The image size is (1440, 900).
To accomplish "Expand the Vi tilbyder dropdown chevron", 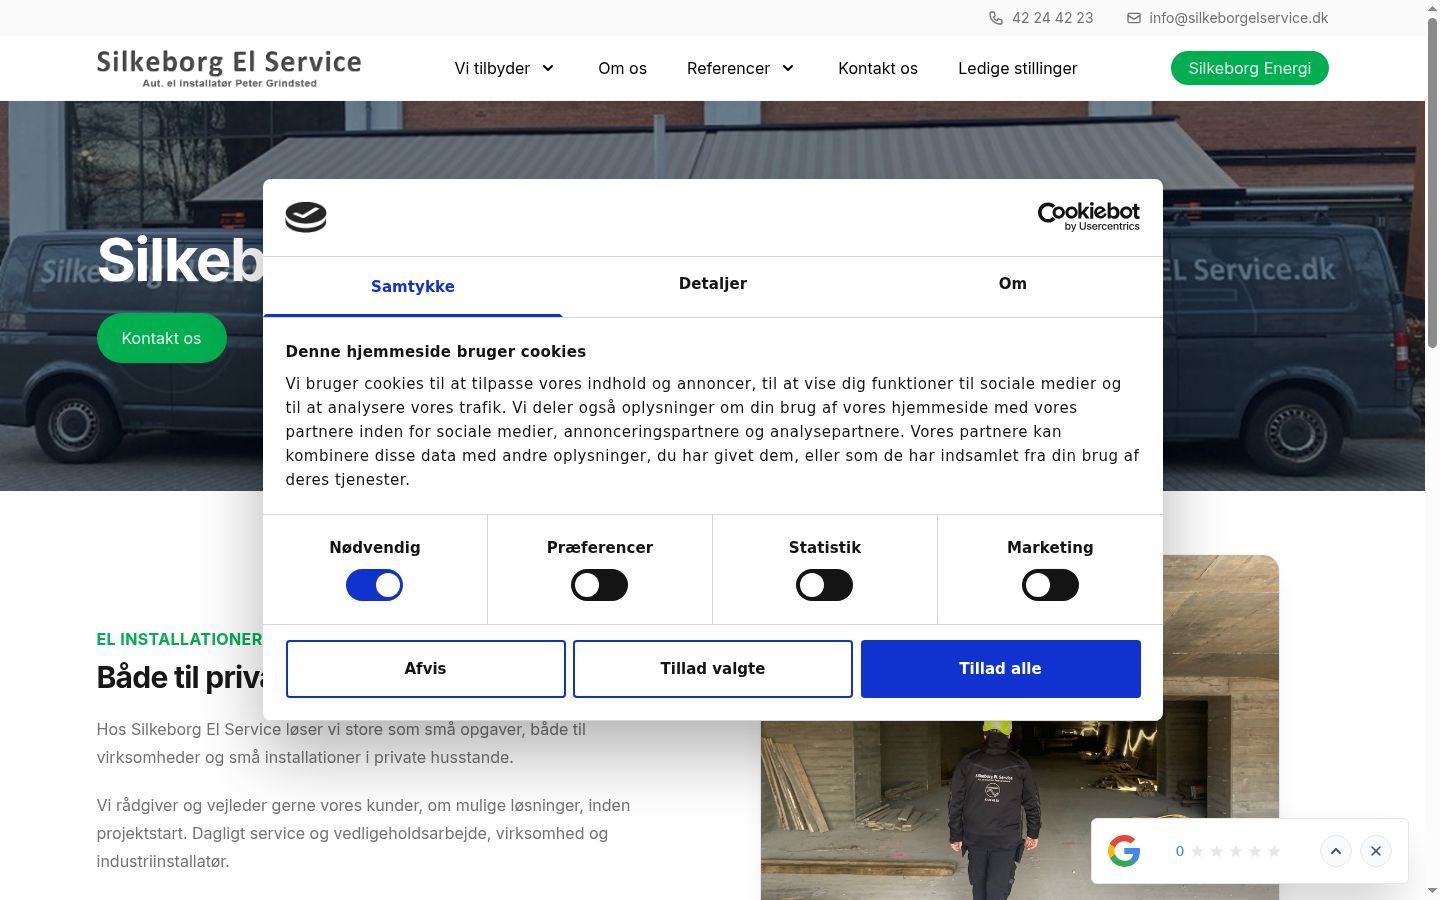I will pos(548,68).
